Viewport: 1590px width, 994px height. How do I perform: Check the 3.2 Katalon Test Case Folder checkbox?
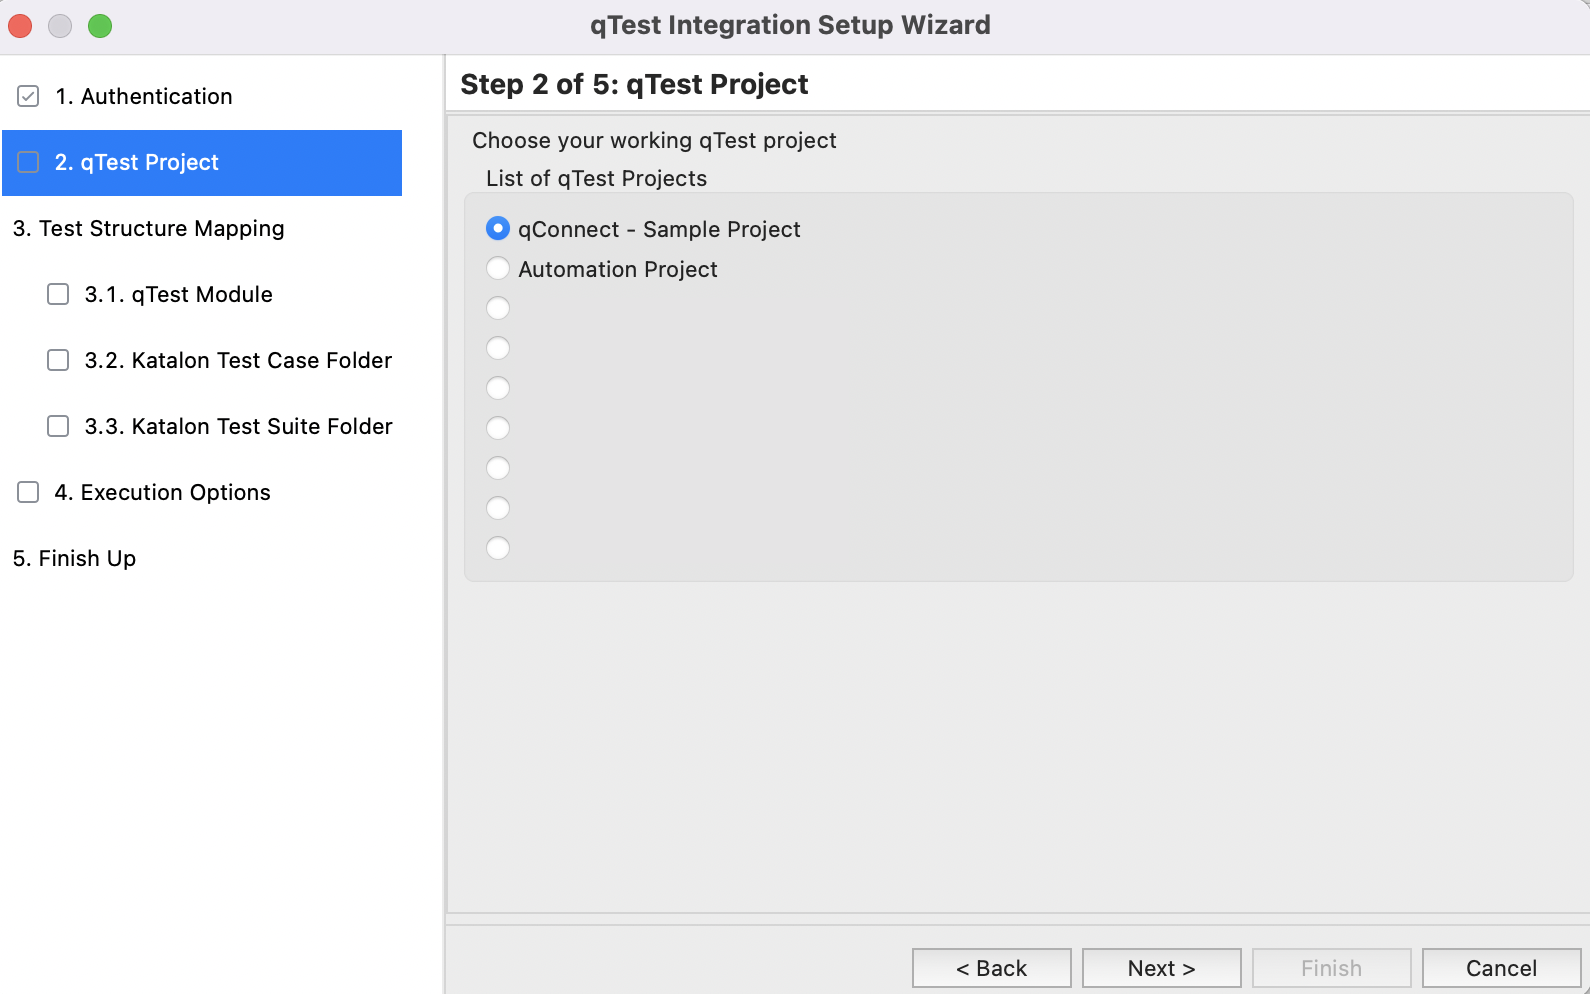[x=57, y=360]
